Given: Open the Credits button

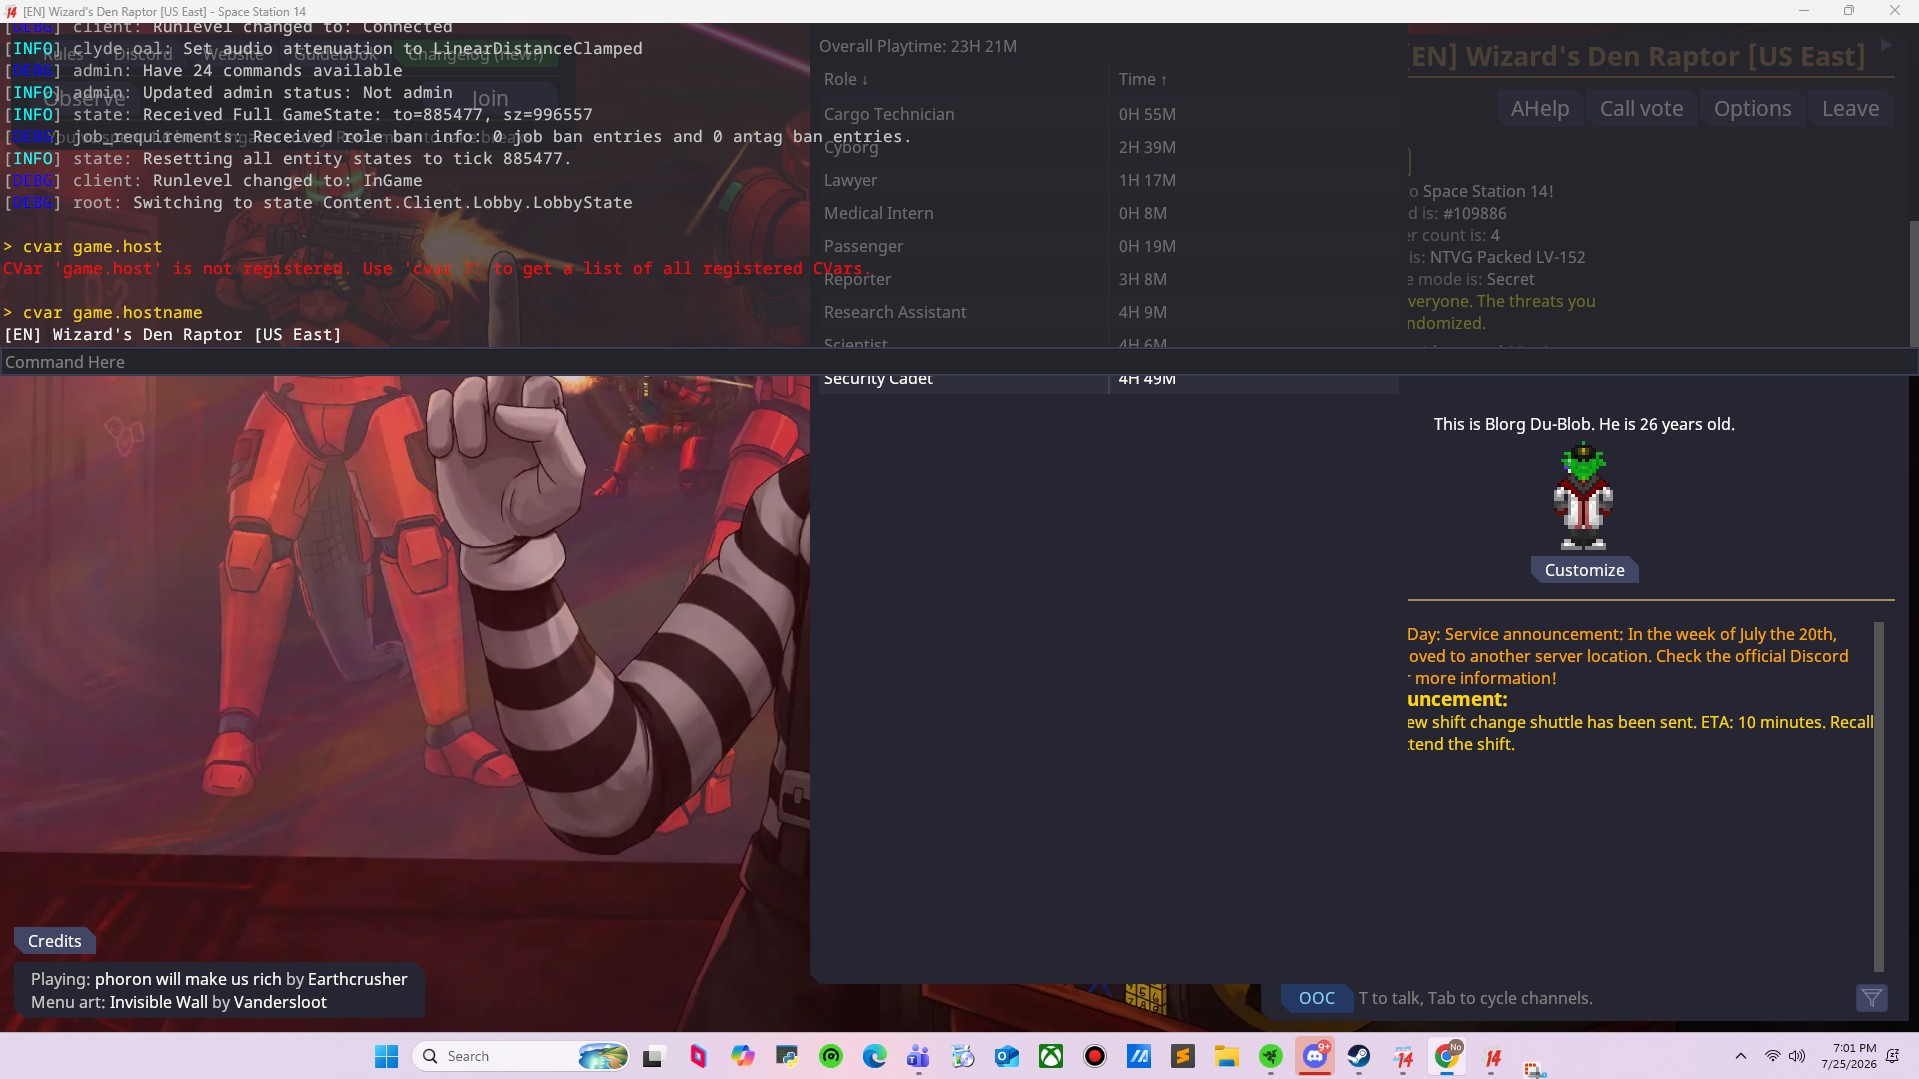Looking at the screenshot, I should point(55,941).
